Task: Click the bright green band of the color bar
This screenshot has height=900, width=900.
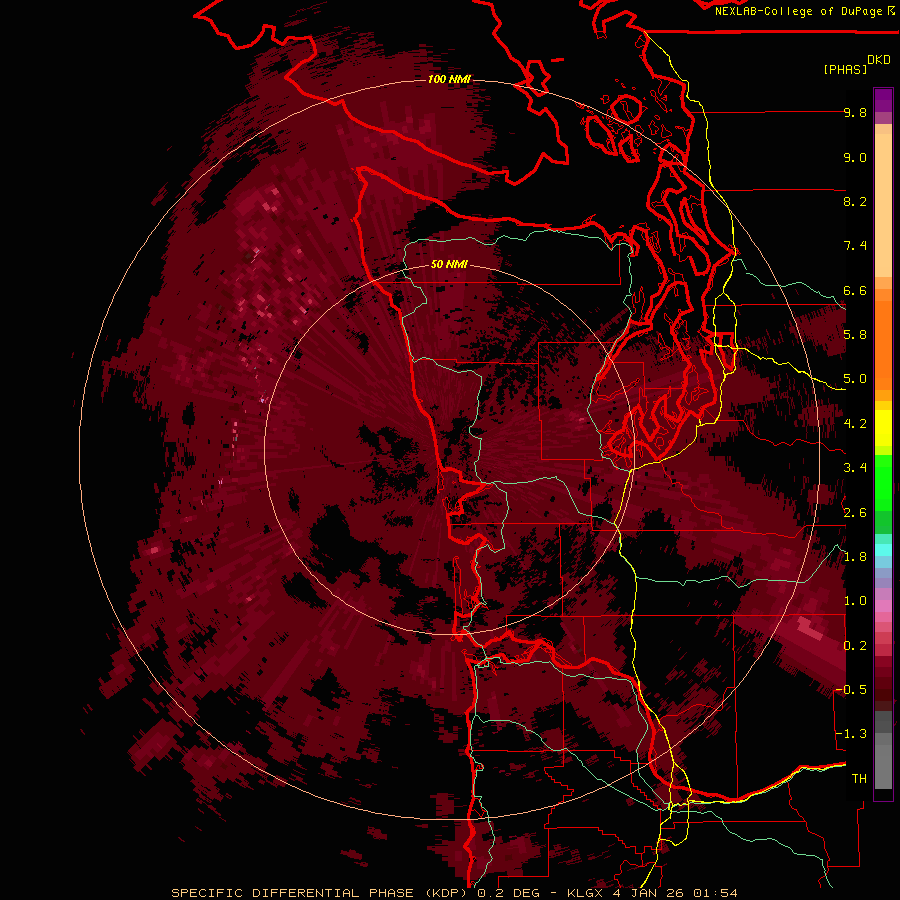Action: click(883, 483)
